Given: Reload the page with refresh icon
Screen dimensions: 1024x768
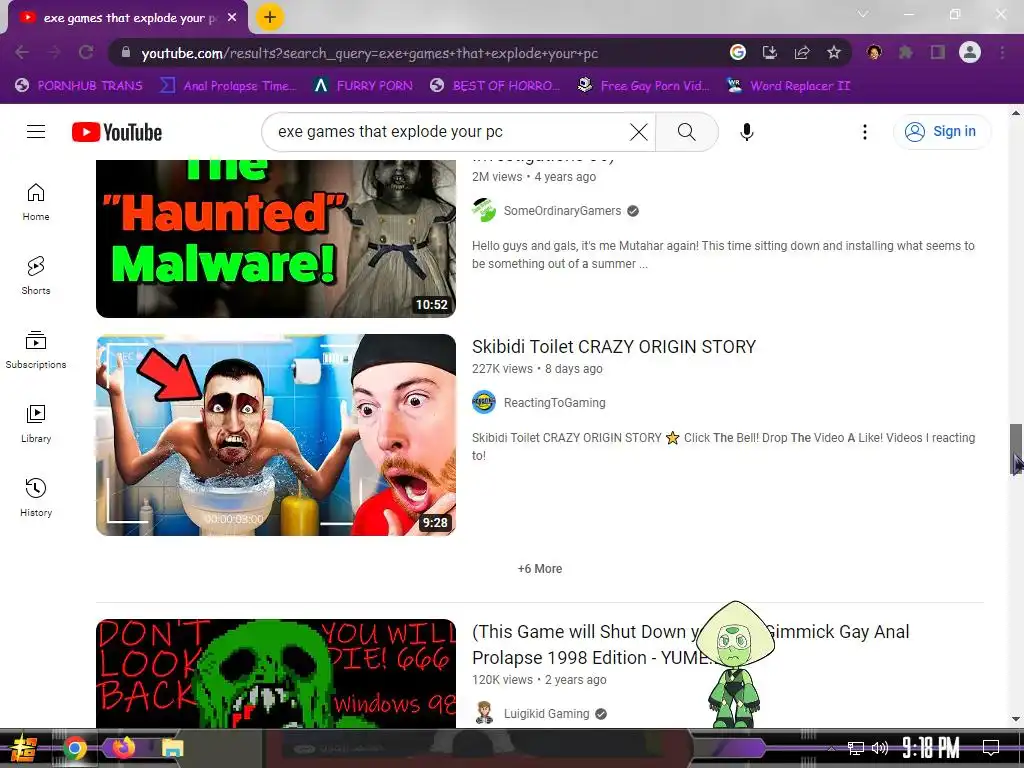Looking at the screenshot, I should [86, 52].
